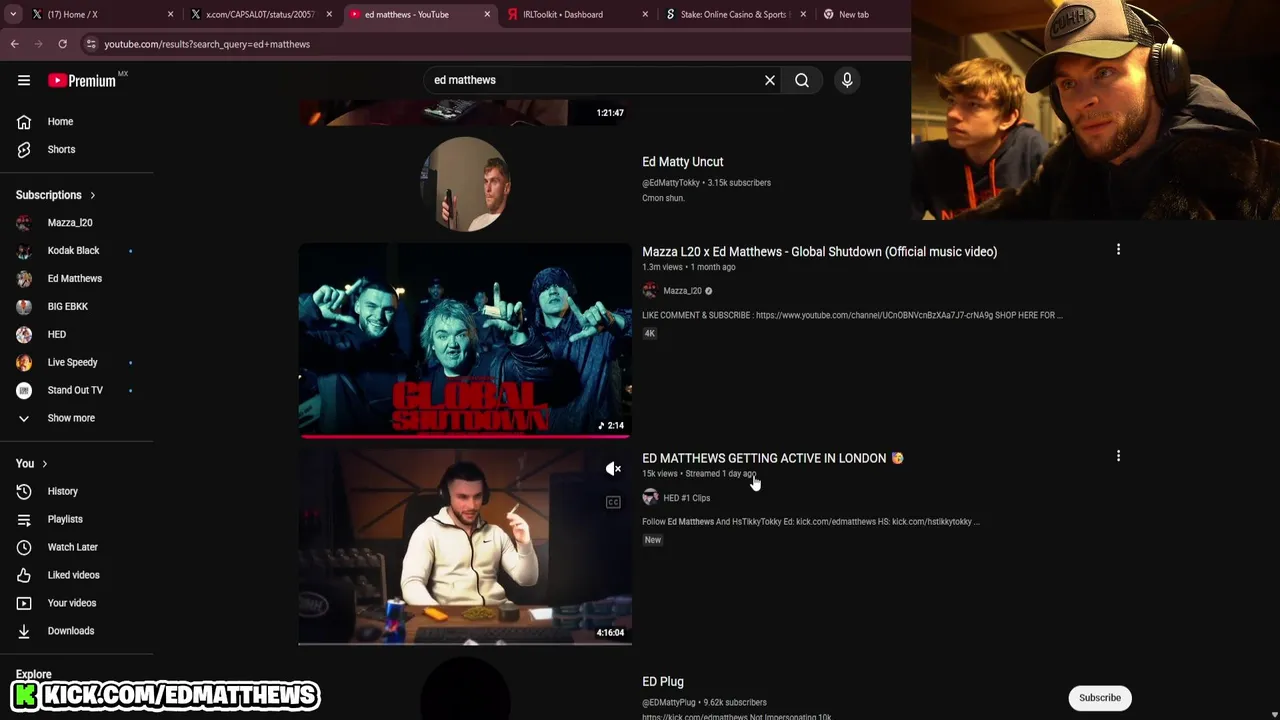Expand the Subscriptions section chevron
1280x720 pixels.
[x=92, y=195]
